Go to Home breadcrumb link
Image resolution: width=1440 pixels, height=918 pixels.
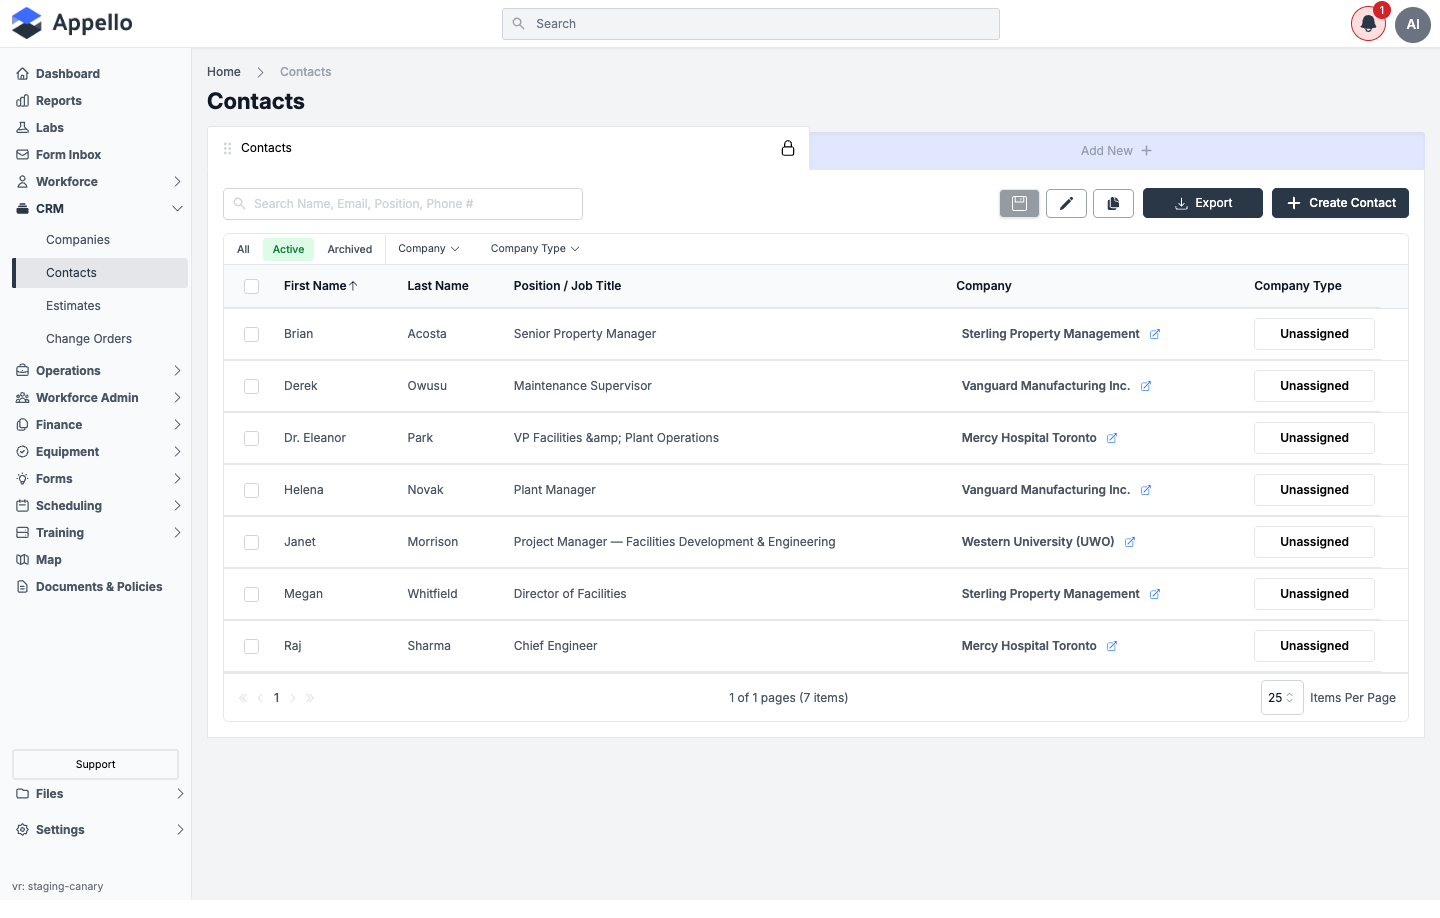click(224, 72)
